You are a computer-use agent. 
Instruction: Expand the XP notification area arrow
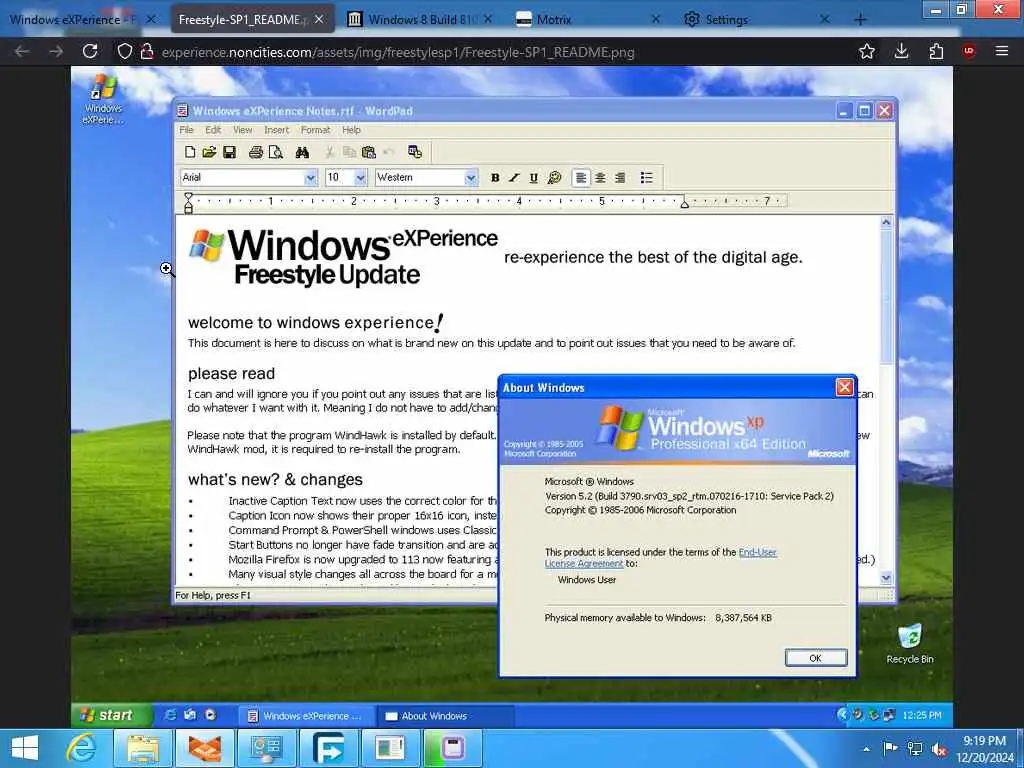(842, 714)
